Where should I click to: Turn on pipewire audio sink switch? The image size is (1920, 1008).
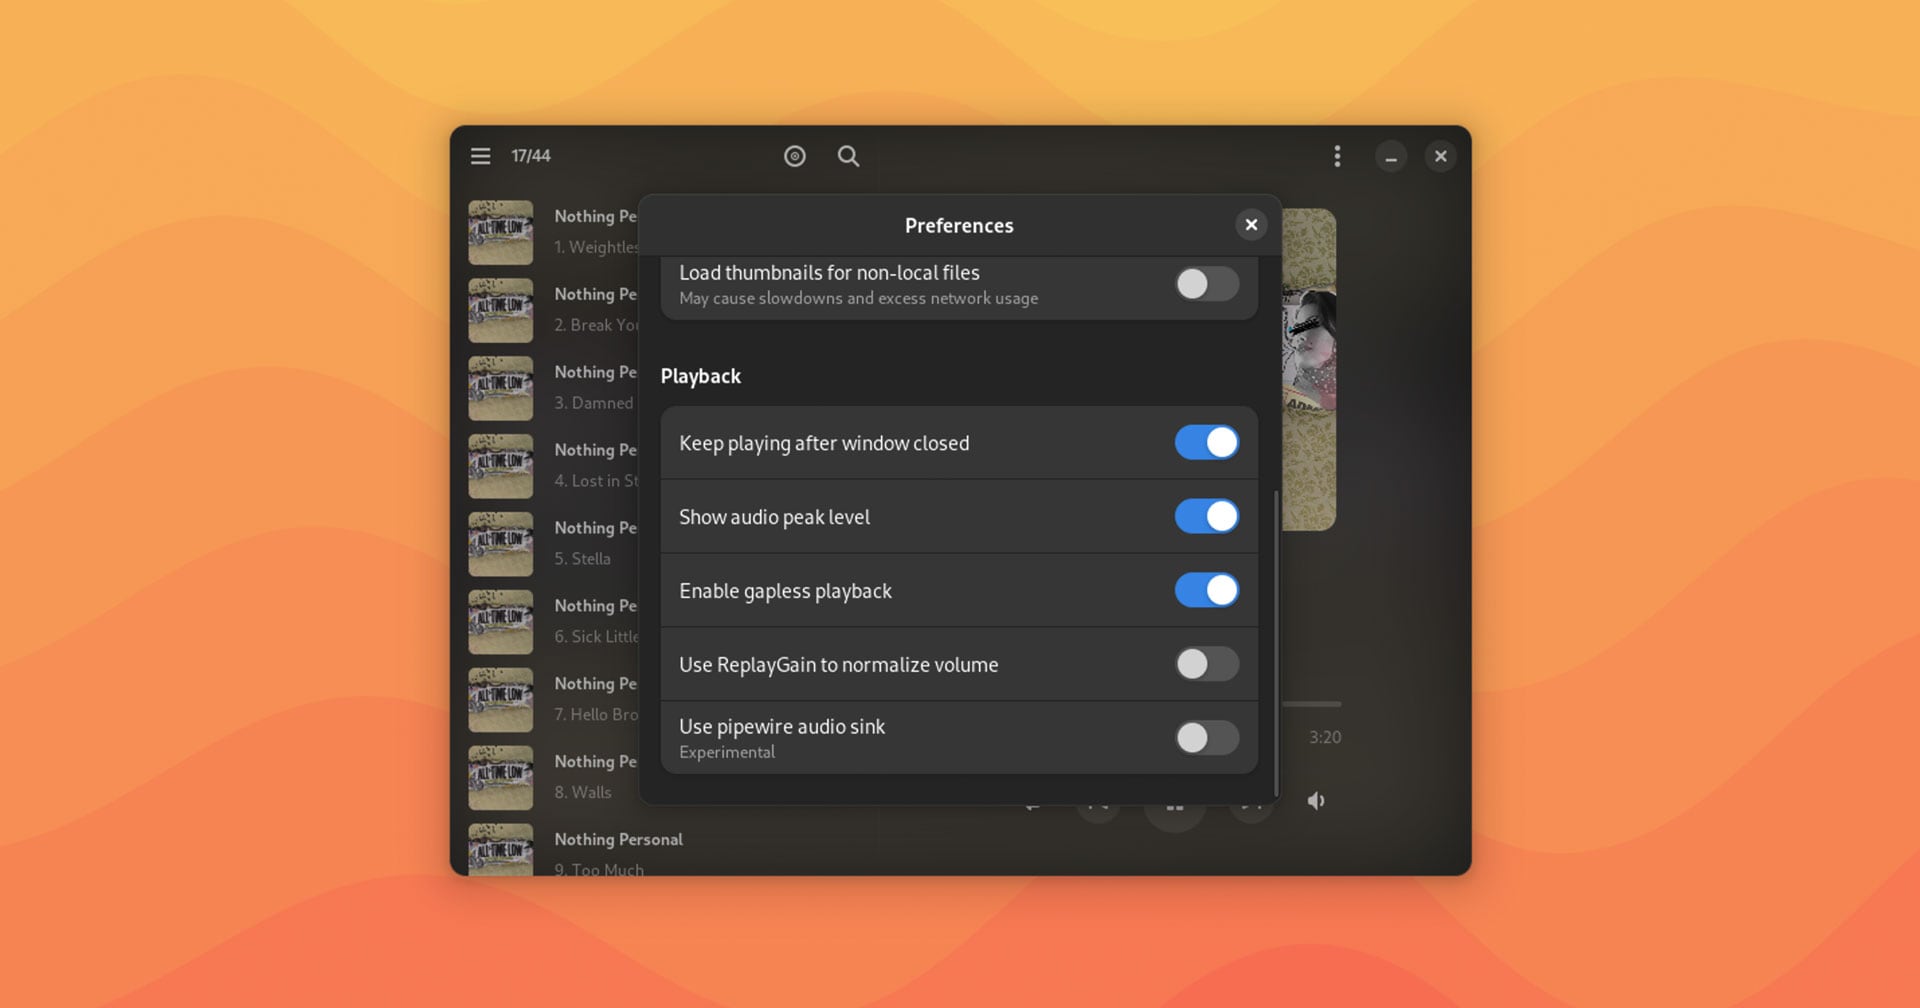[x=1207, y=738]
